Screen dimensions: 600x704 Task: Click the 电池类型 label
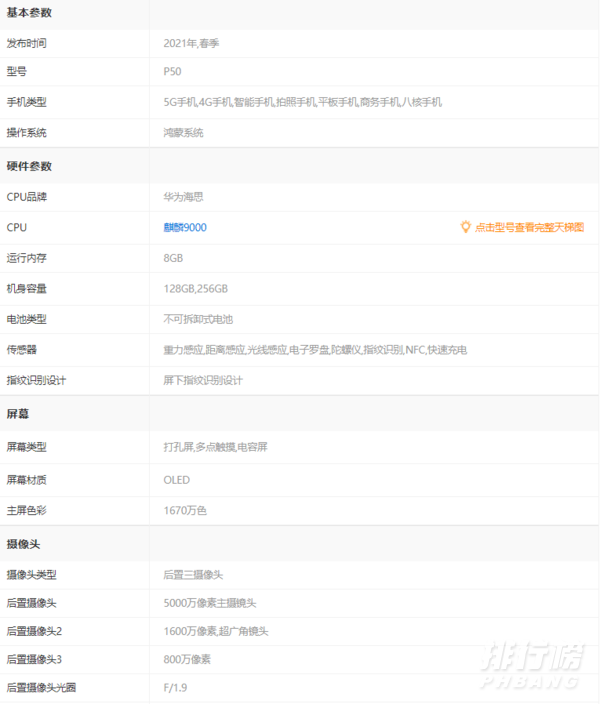[x=26, y=319]
